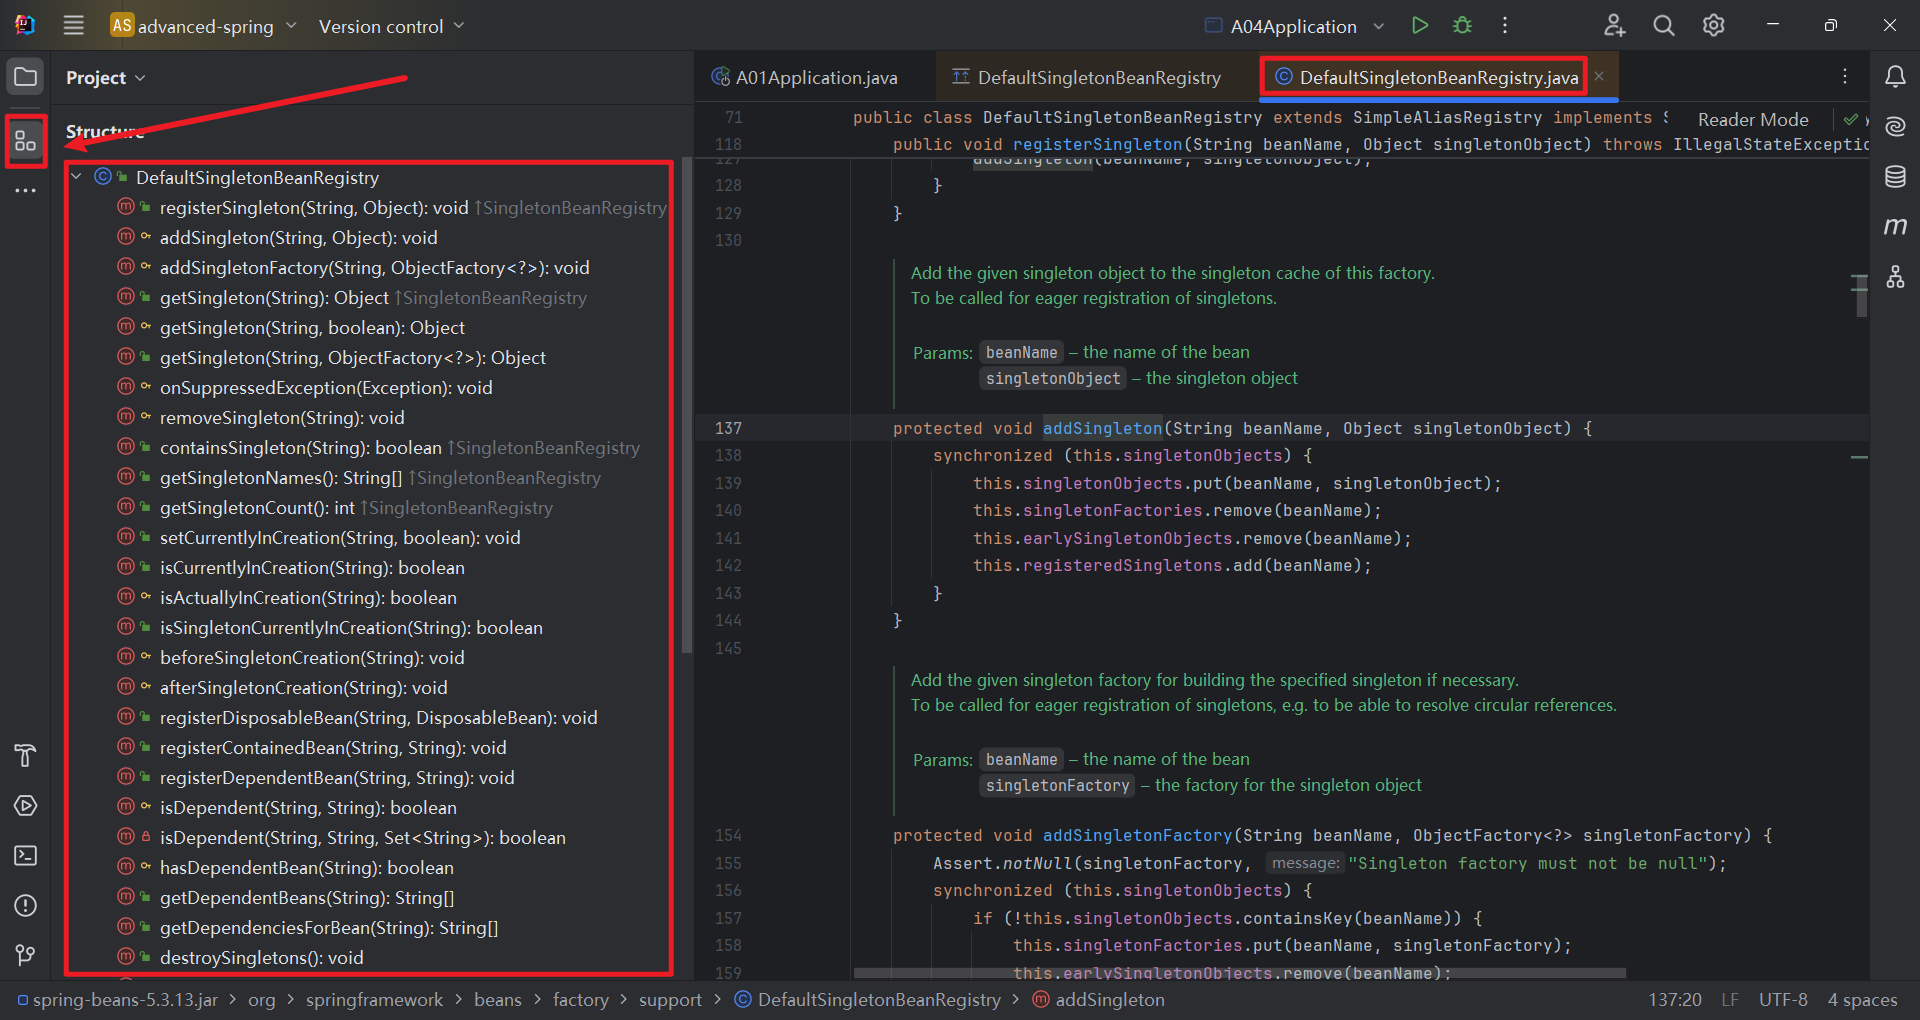Screen dimensions: 1920x1020
Task: Click the Structure panel vertical scrollbar
Action: pyautogui.click(x=686, y=405)
